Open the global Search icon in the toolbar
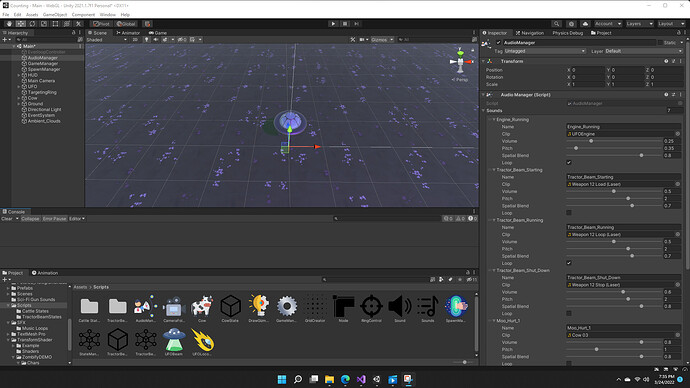This screenshot has width=690, height=388. click(557, 24)
